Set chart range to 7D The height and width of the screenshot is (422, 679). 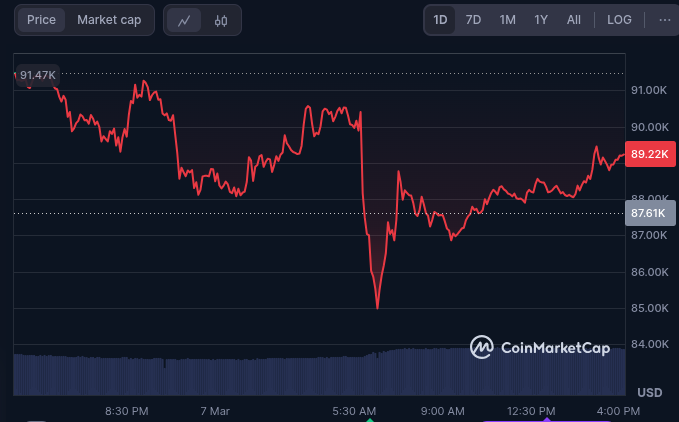coord(473,19)
